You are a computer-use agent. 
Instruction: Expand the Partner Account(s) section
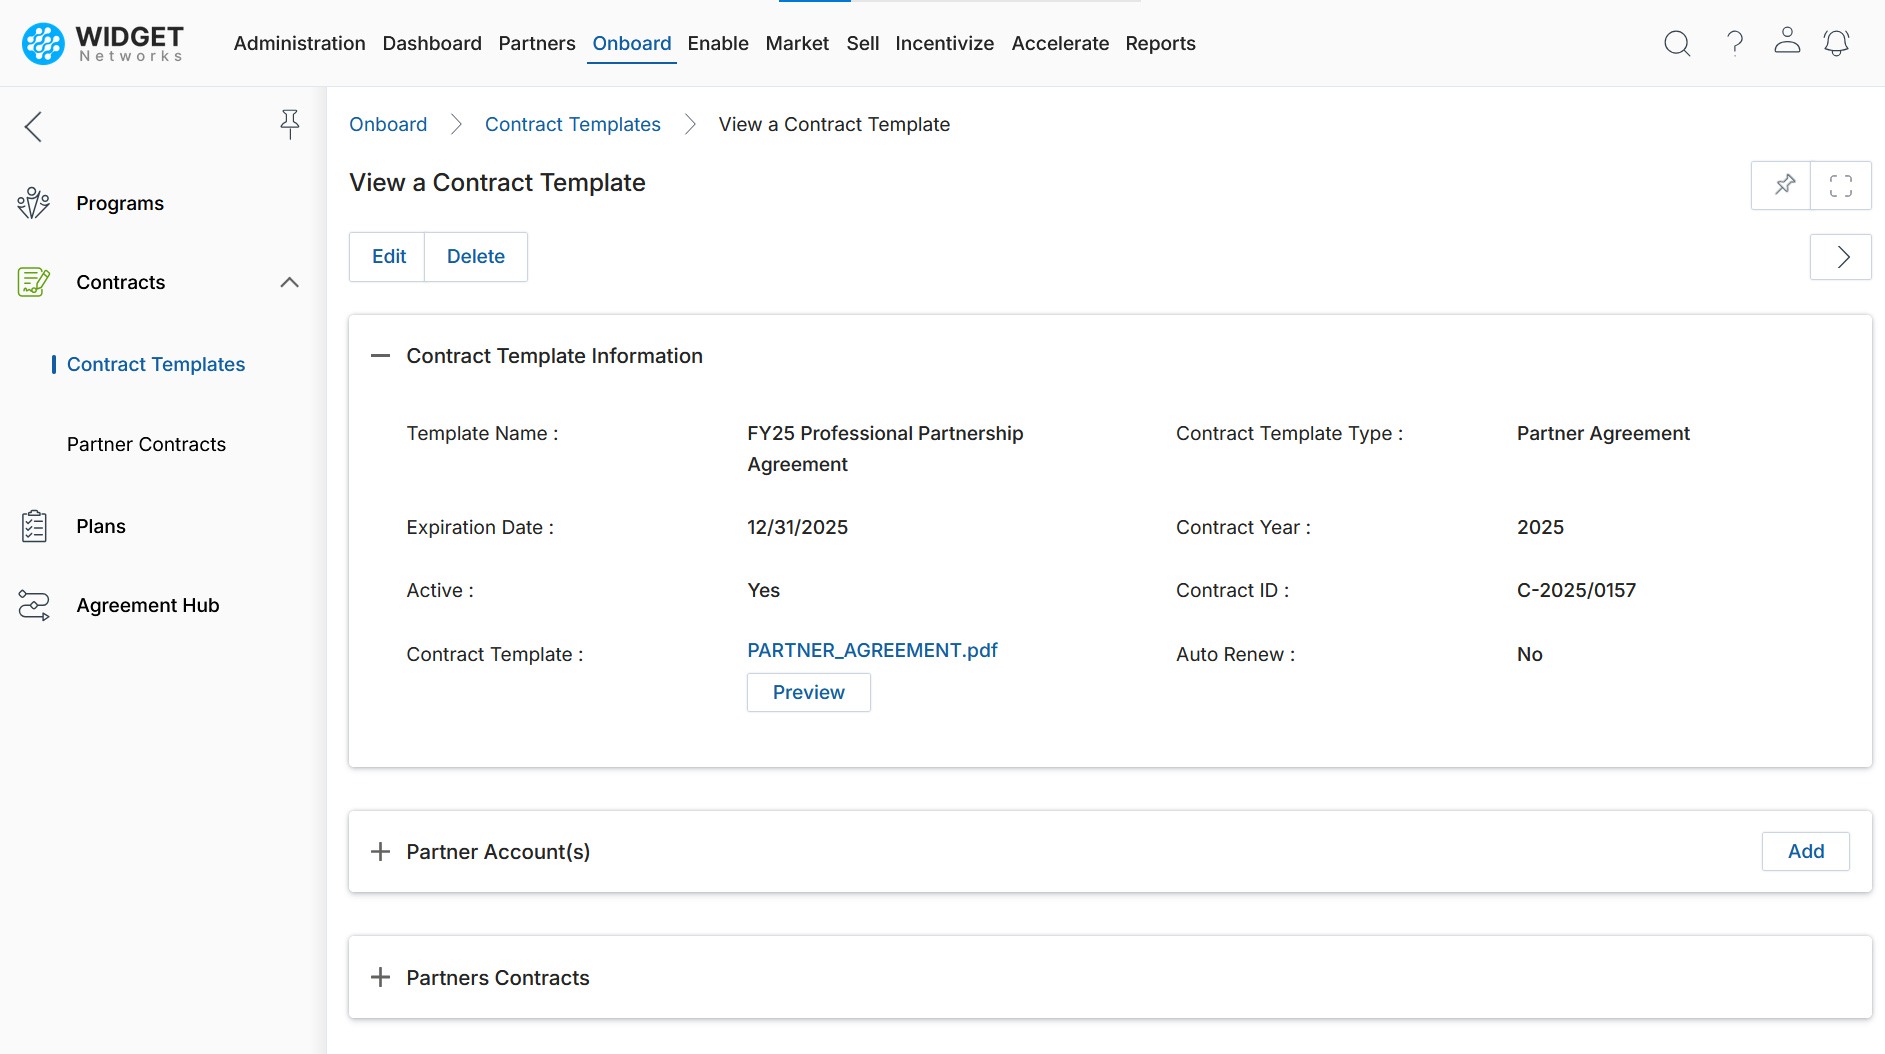(380, 852)
